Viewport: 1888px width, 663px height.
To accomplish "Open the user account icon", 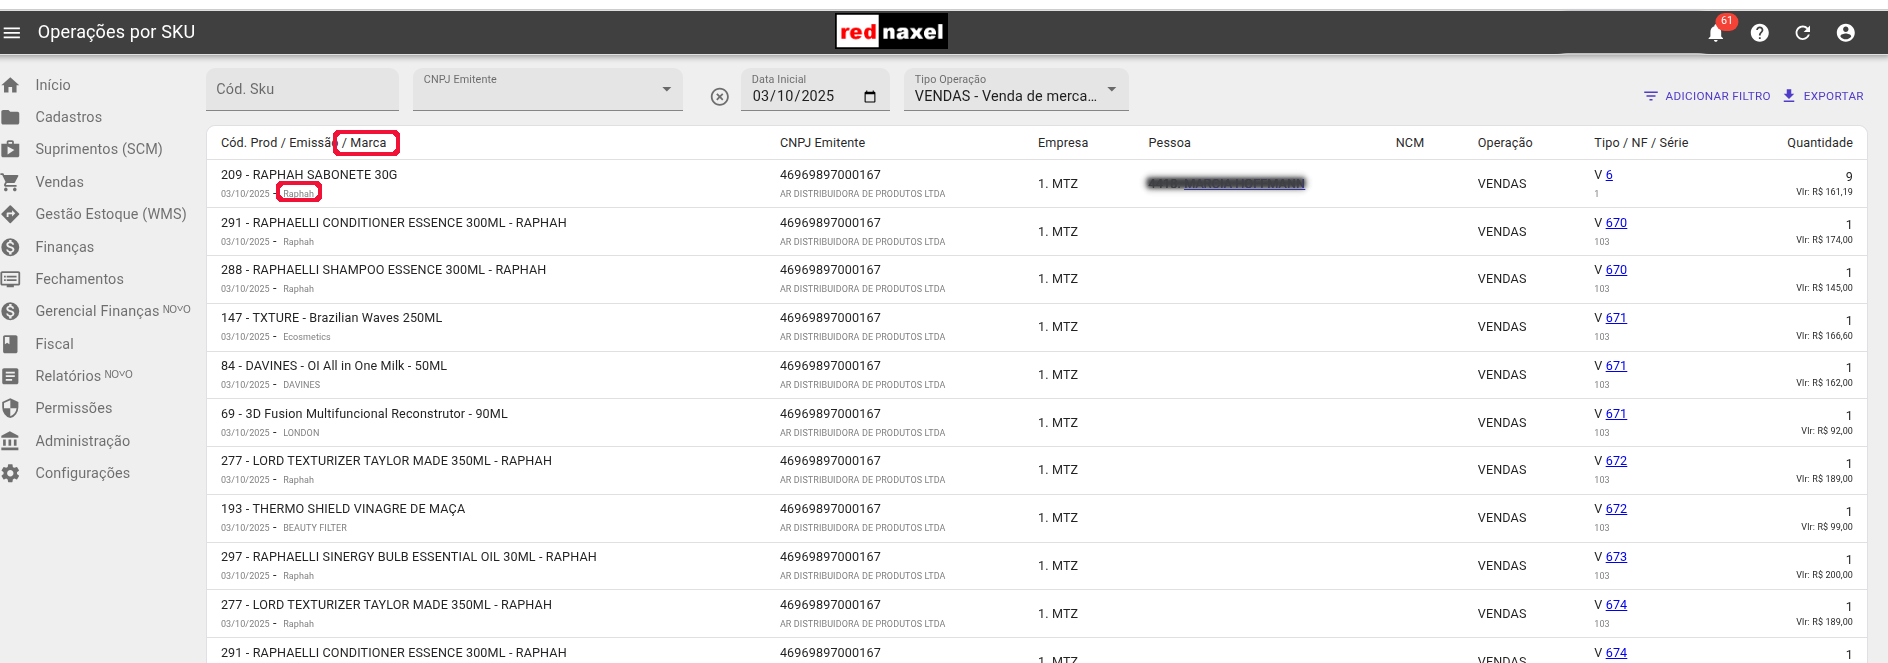I will pyautogui.click(x=1846, y=33).
